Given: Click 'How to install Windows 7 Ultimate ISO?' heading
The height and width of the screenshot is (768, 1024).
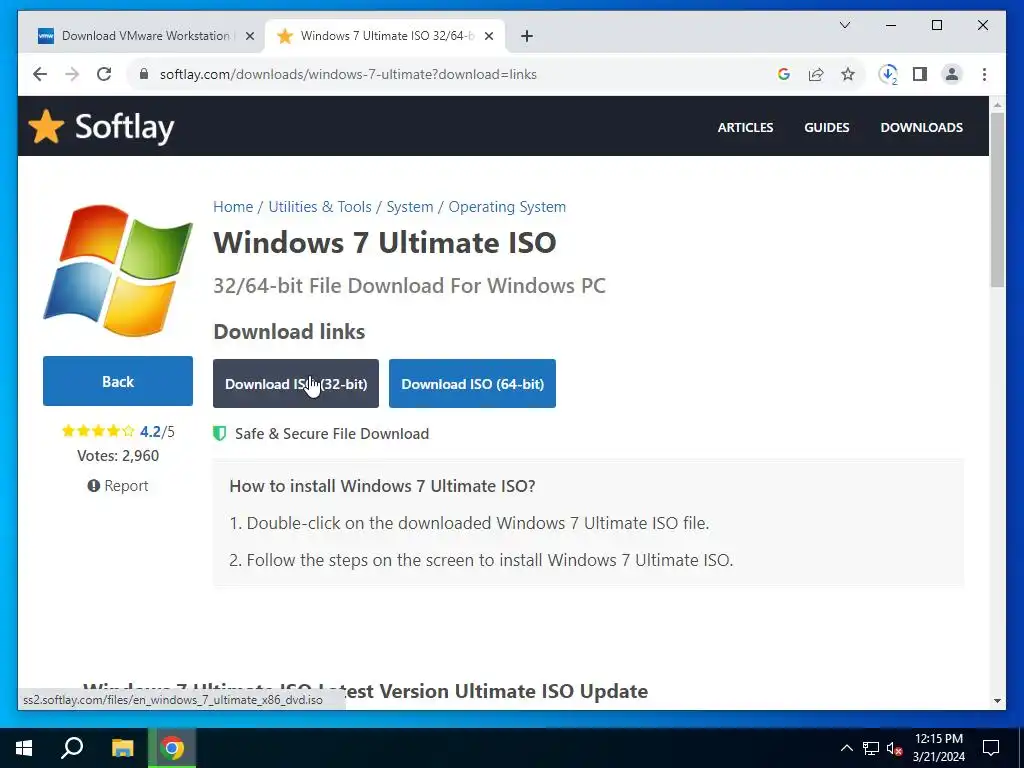Looking at the screenshot, I should tap(382, 487).
